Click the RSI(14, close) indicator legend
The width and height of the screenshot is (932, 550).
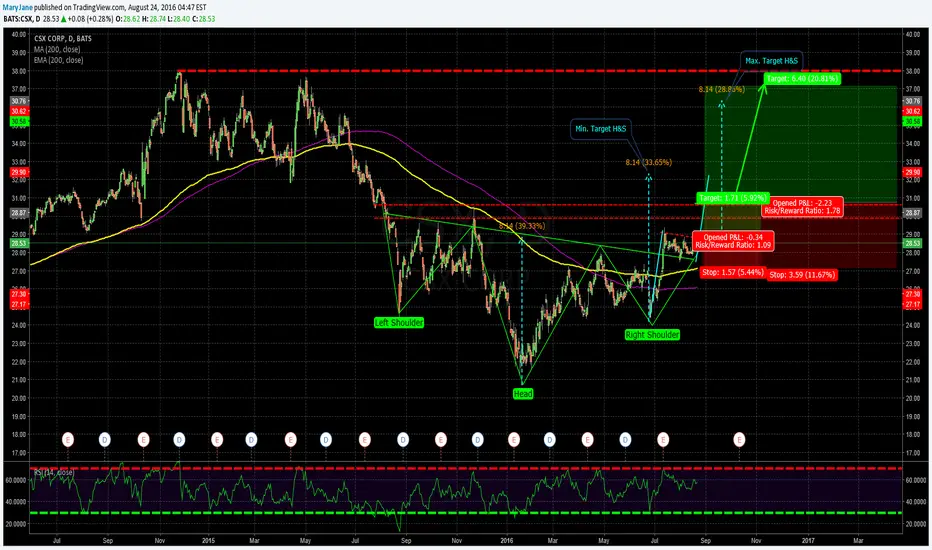[53, 472]
